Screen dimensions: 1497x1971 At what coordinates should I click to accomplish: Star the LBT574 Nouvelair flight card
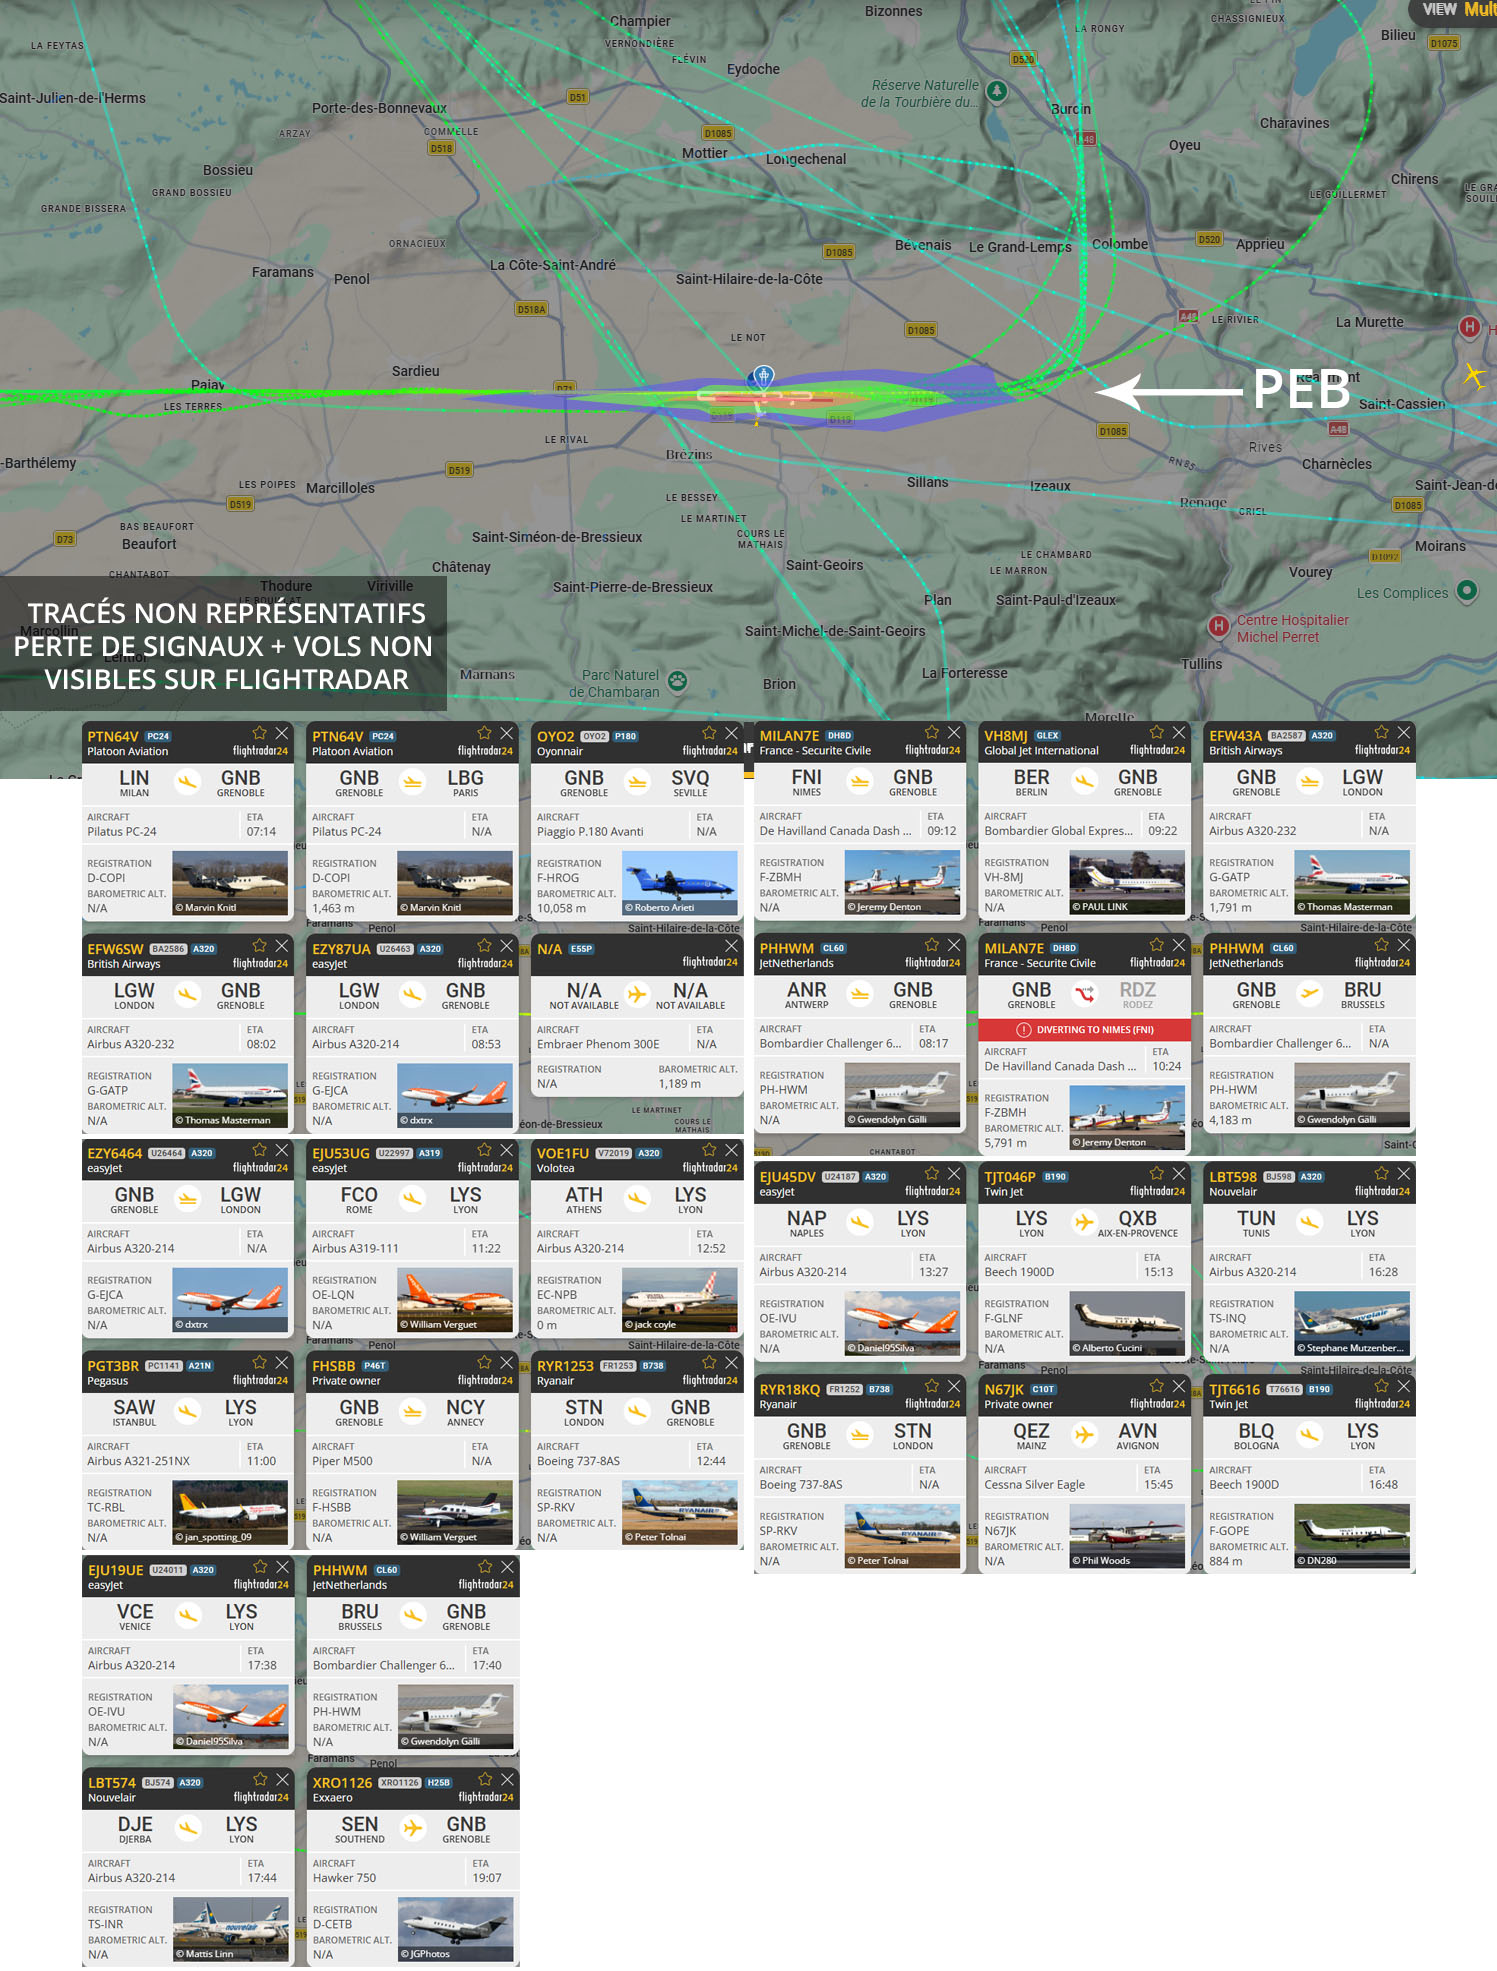click(260, 1779)
